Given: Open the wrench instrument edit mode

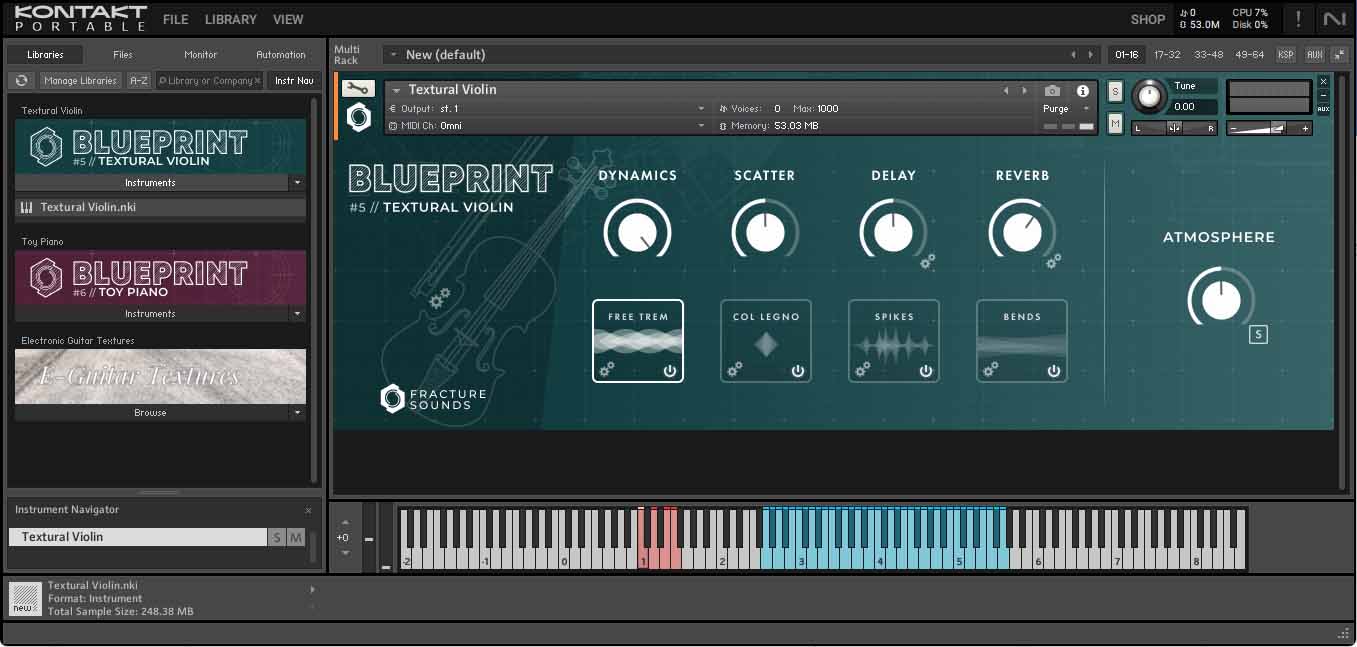Looking at the screenshot, I should click(x=358, y=89).
